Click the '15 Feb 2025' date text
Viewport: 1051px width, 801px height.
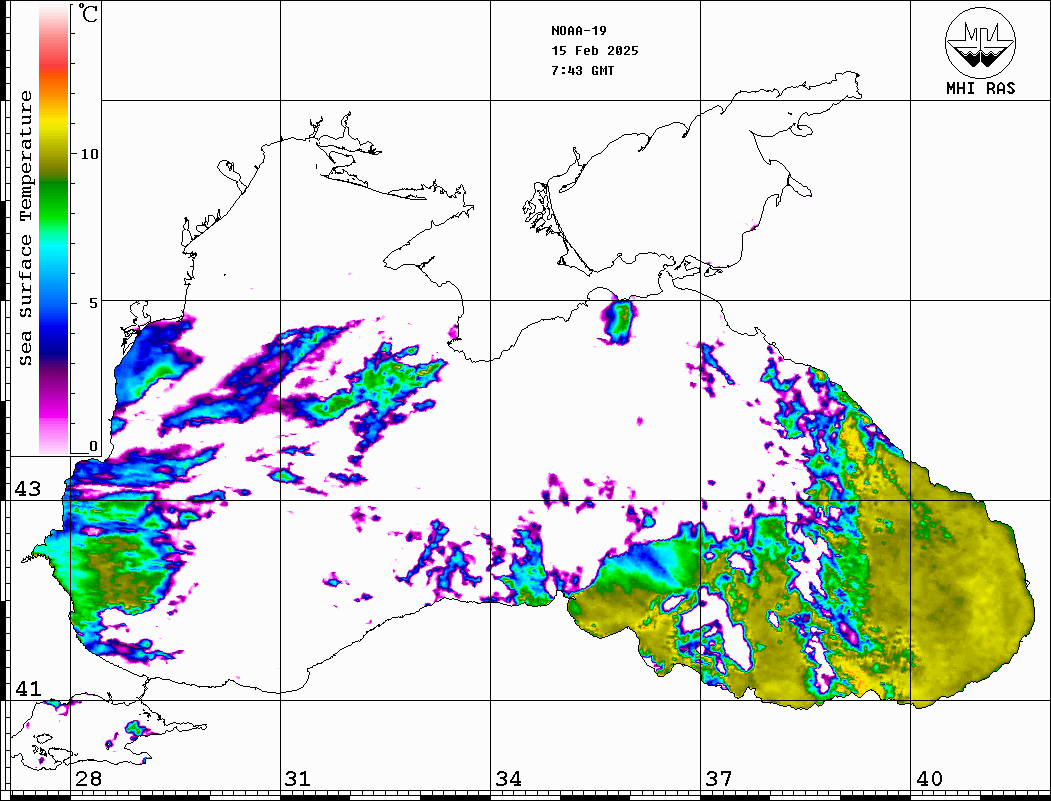tap(595, 51)
